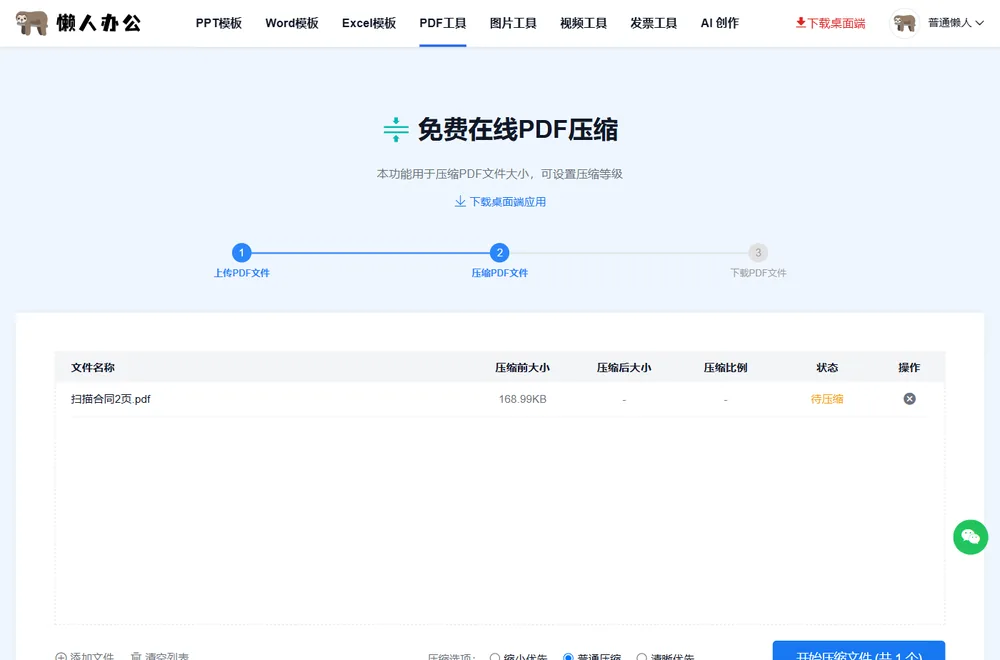Click the 文件名称 column header

pos(92,367)
